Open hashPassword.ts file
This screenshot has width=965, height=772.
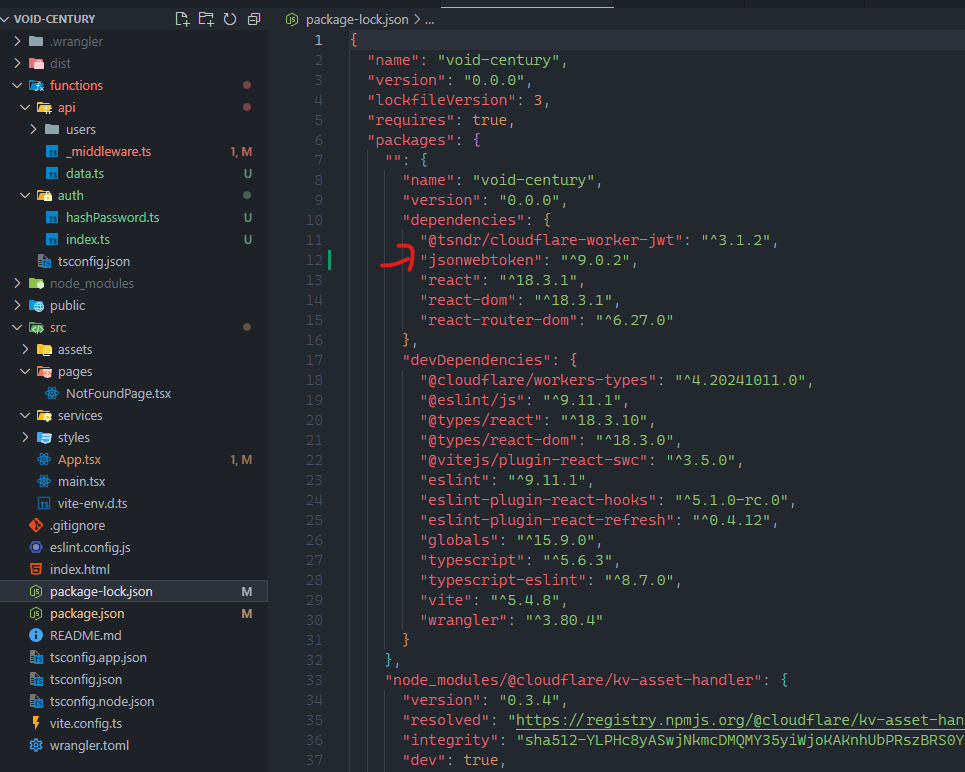(112, 217)
